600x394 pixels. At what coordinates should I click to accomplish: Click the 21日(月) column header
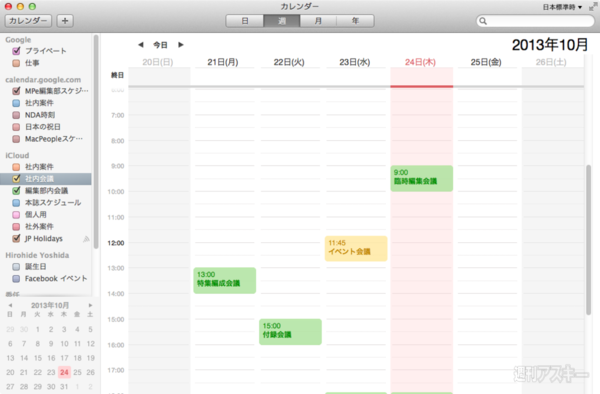coord(223,62)
